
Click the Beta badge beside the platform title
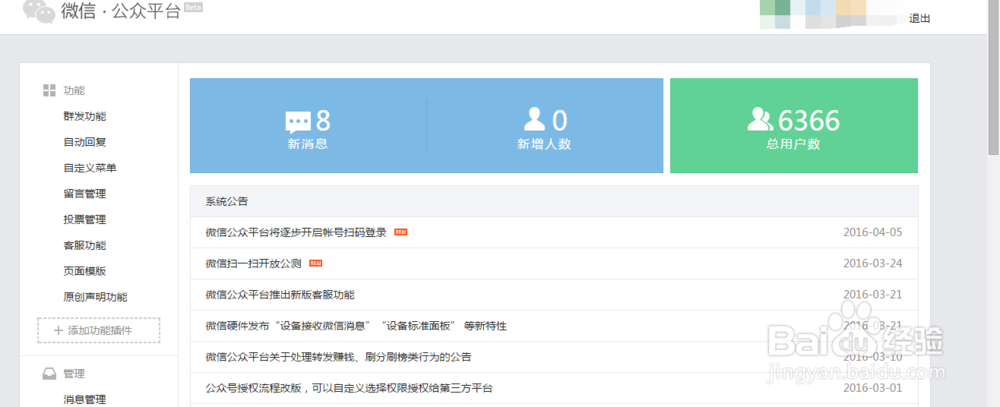(x=193, y=8)
